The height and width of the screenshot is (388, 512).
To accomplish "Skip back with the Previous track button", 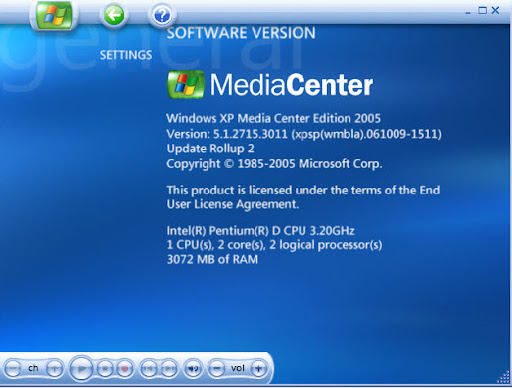I will click(x=148, y=369).
